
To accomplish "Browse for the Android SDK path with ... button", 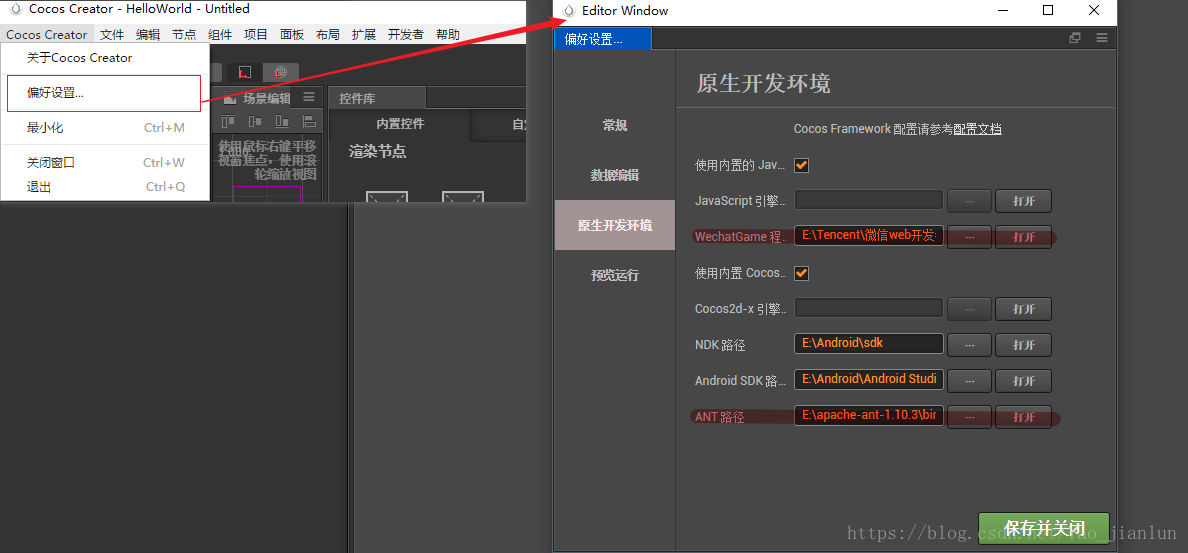I will (x=969, y=380).
